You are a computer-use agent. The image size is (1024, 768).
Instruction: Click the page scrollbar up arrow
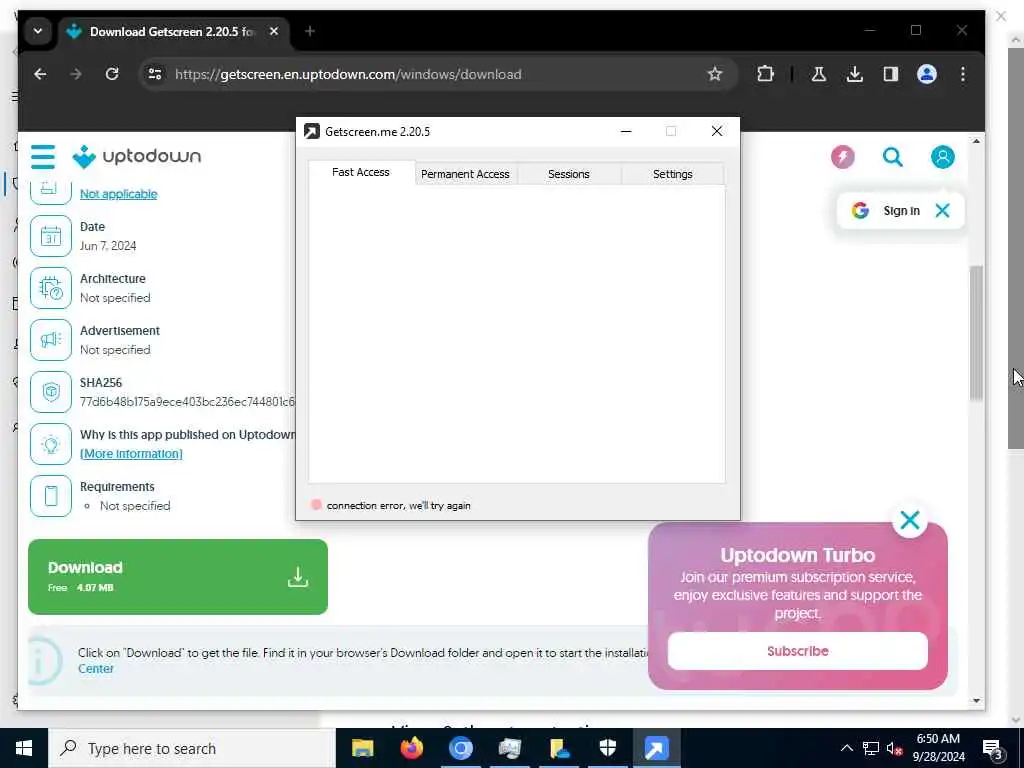[x=976, y=141]
